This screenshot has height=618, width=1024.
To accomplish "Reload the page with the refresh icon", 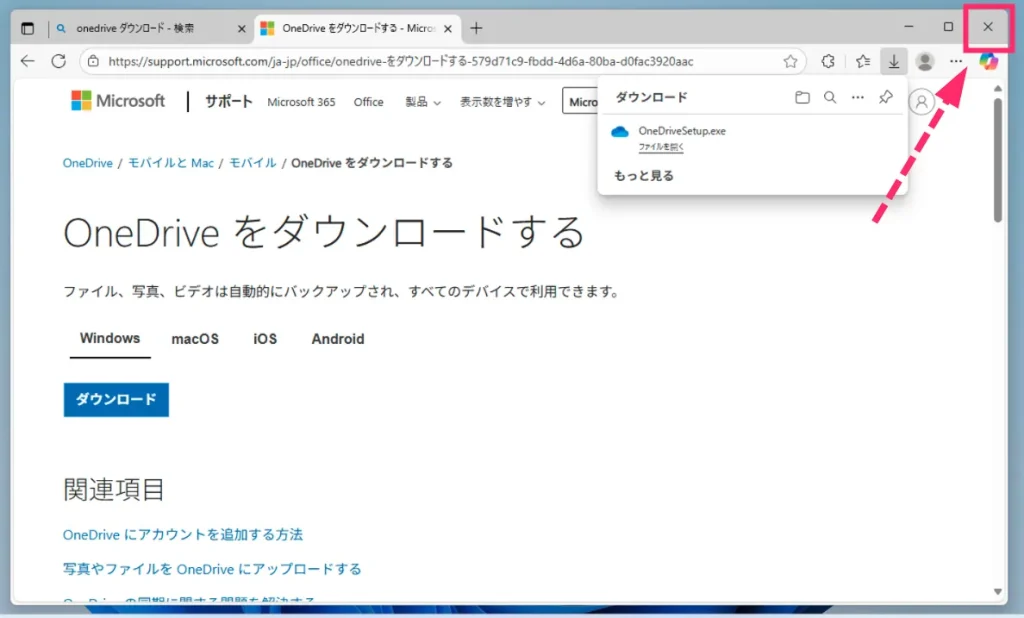I will click(x=59, y=61).
